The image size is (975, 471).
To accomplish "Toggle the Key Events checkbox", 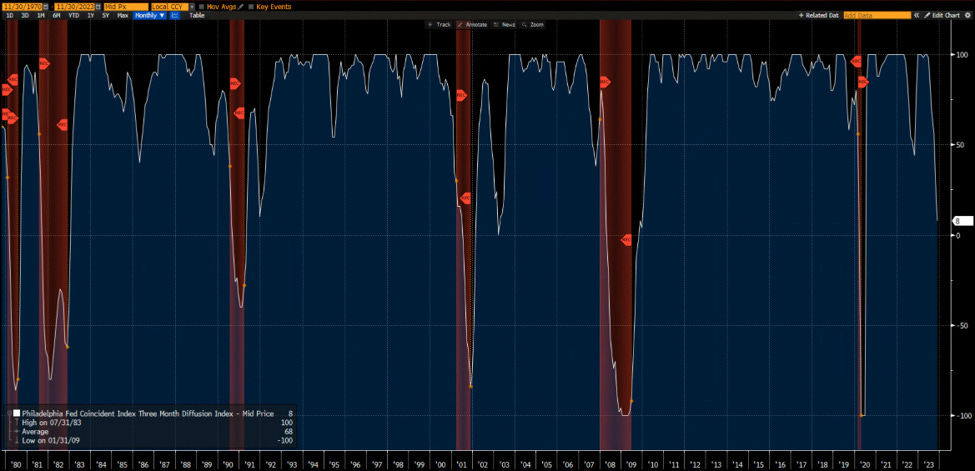I will [x=251, y=7].
